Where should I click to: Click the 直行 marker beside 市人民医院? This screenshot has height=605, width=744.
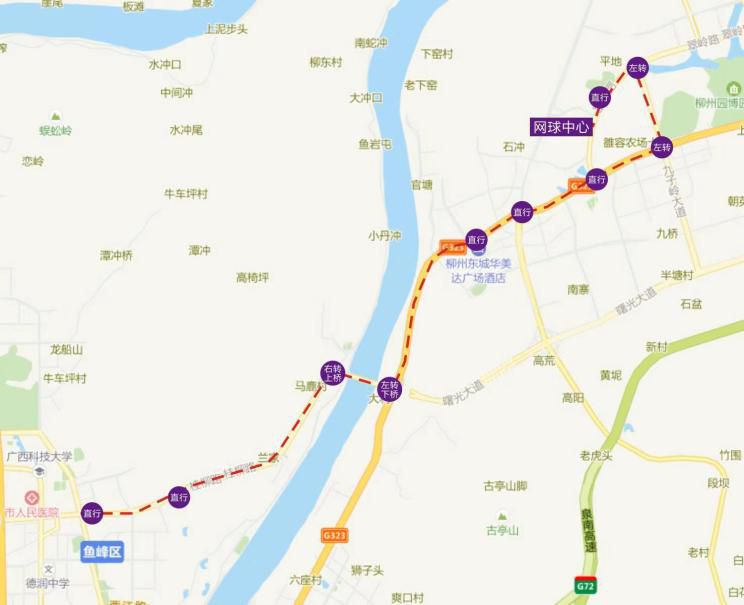92,513
